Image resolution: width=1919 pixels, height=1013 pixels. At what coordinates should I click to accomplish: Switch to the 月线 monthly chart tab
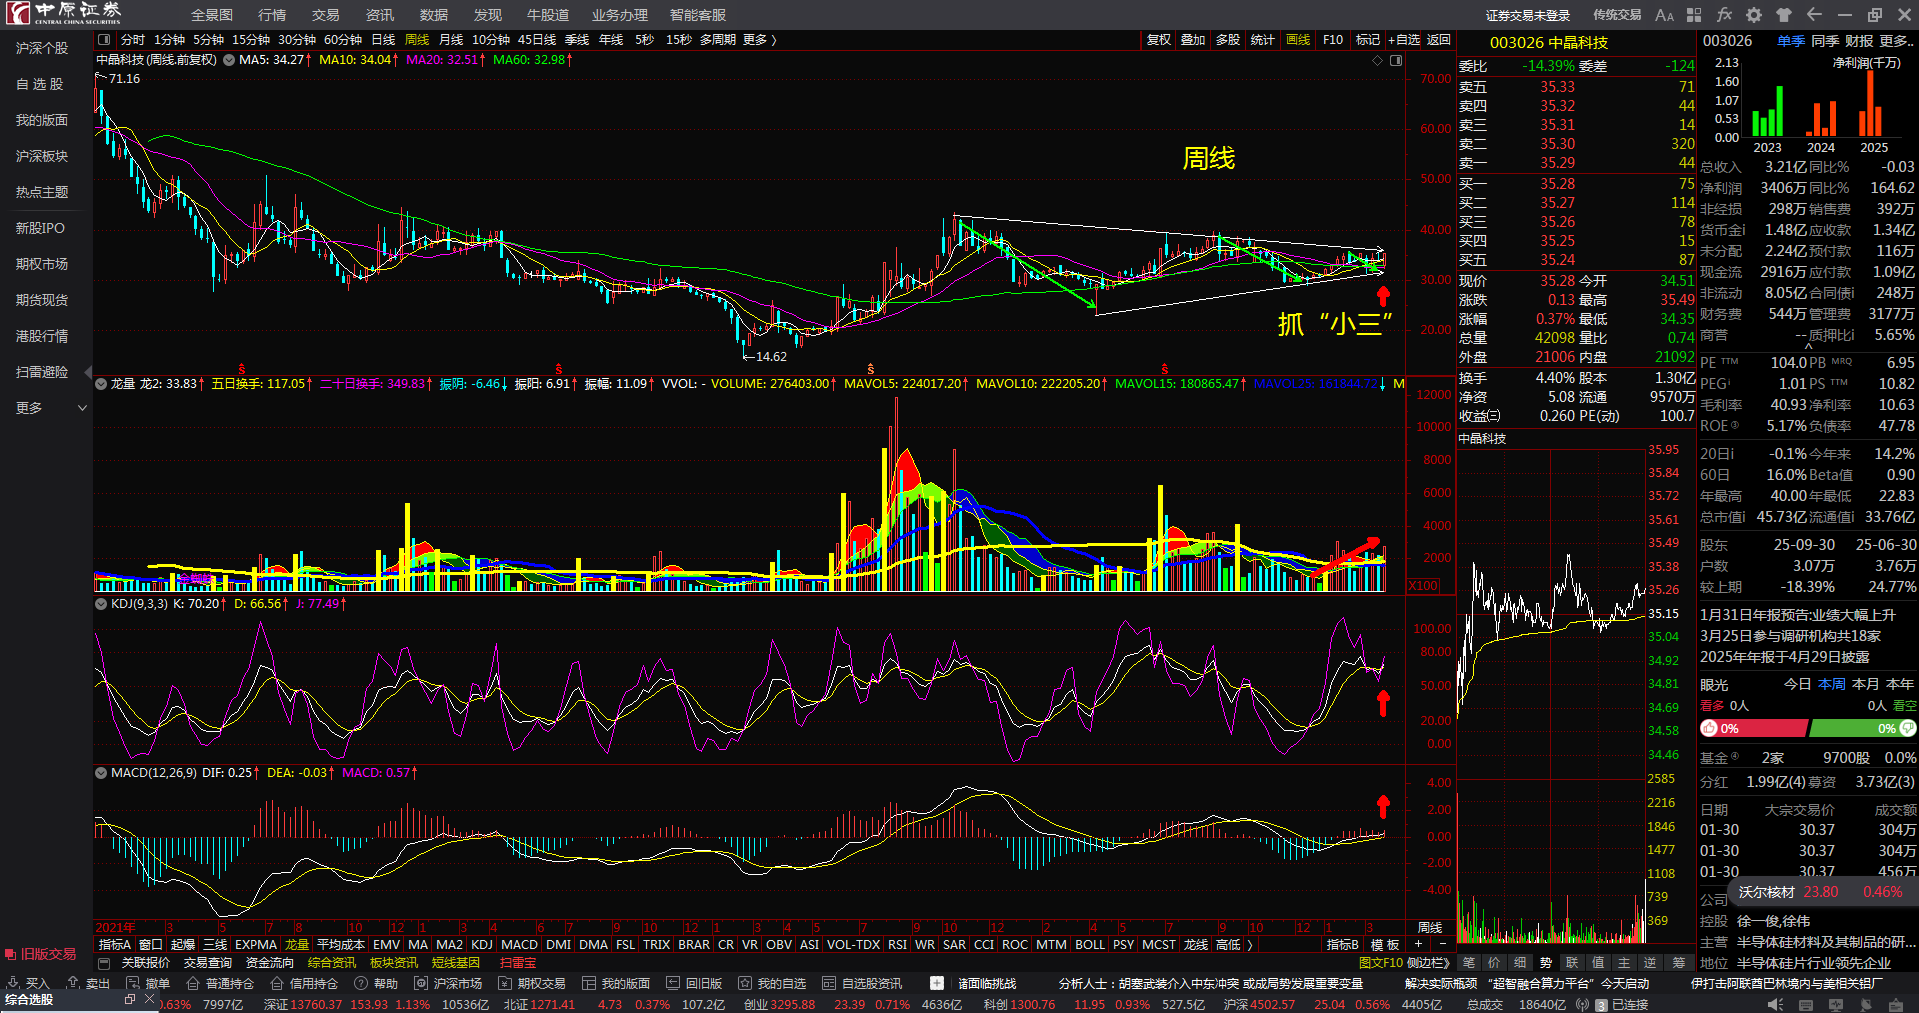(x=451, y=40)
